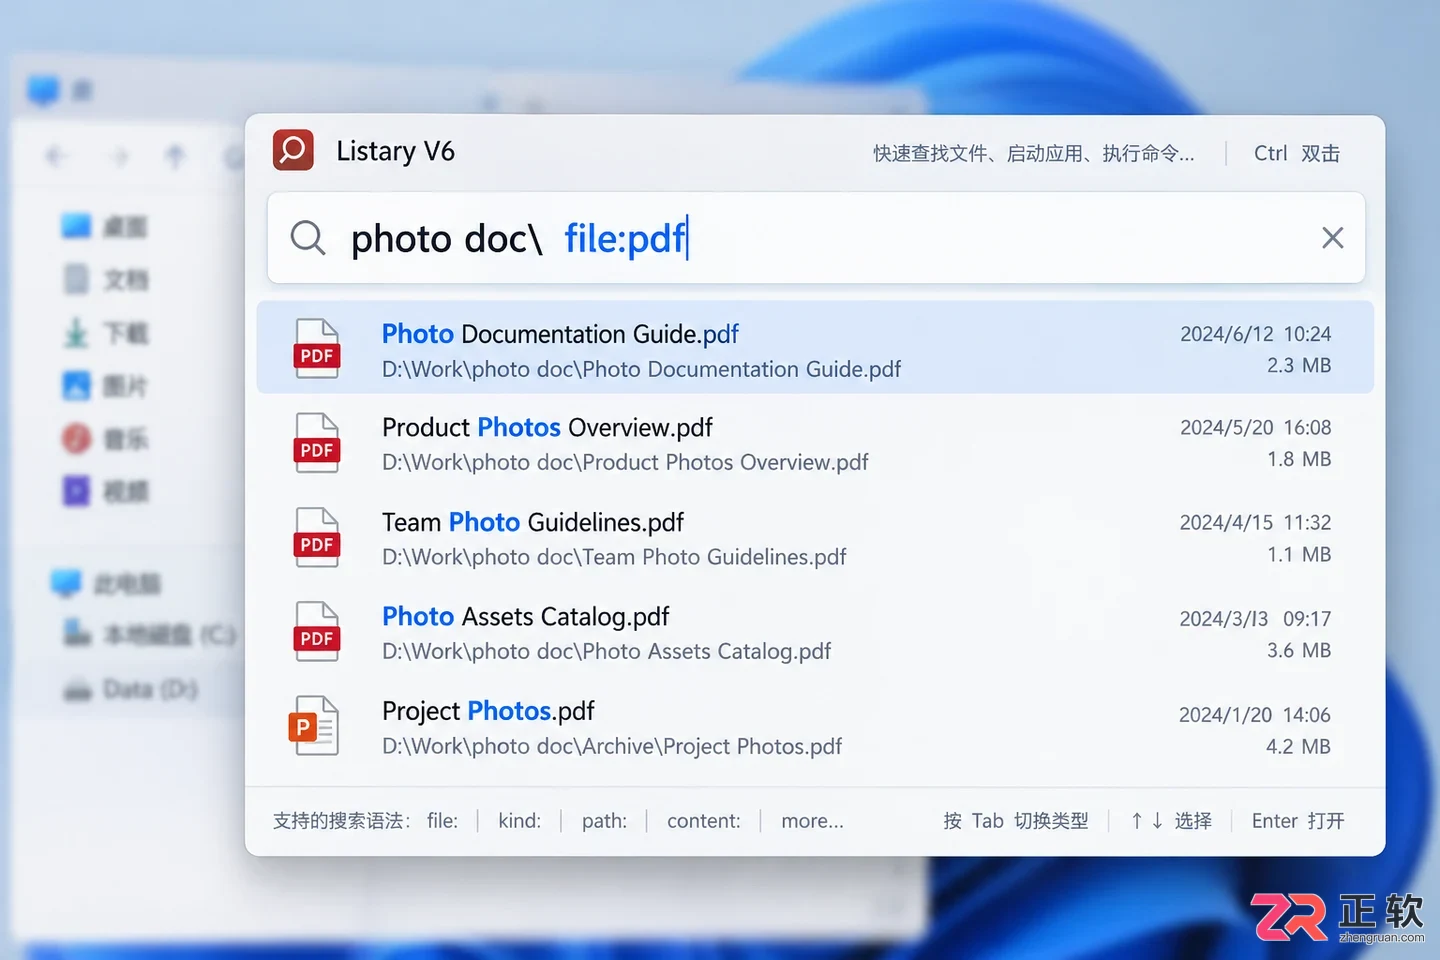The width and height of the screenshot is (1440, 960).
Task: Click the Listary red search logo
Action: [x=293, y=150]
